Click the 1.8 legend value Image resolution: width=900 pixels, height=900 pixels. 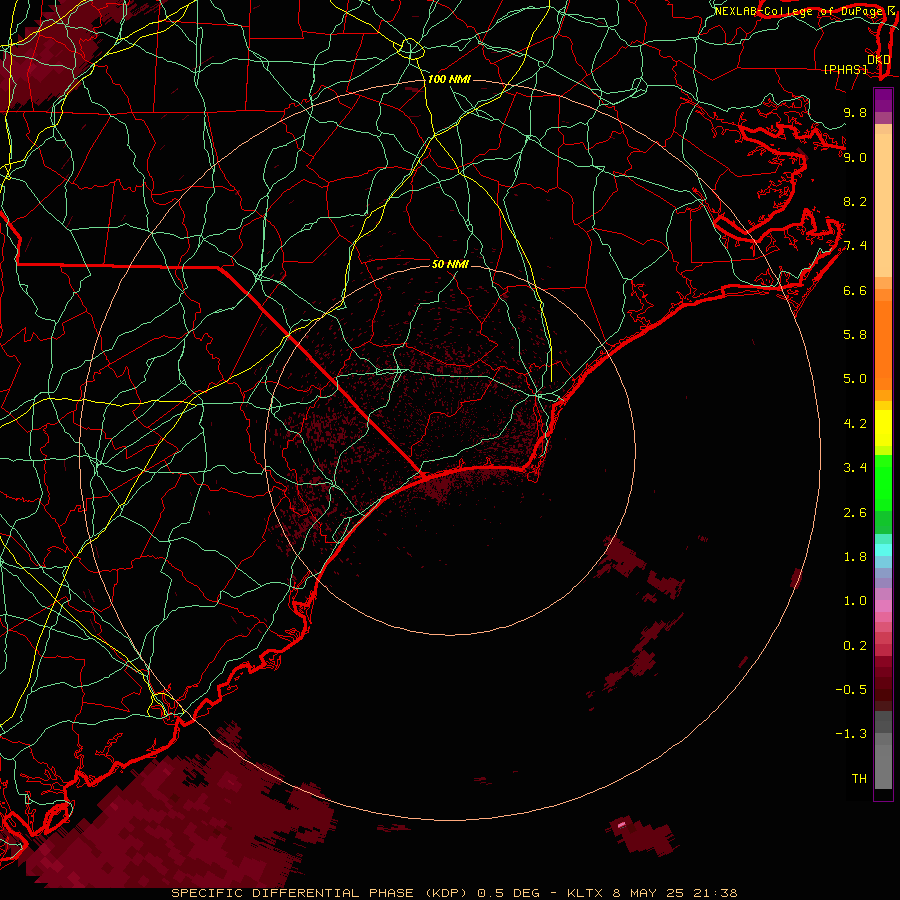tap(855, 557)
